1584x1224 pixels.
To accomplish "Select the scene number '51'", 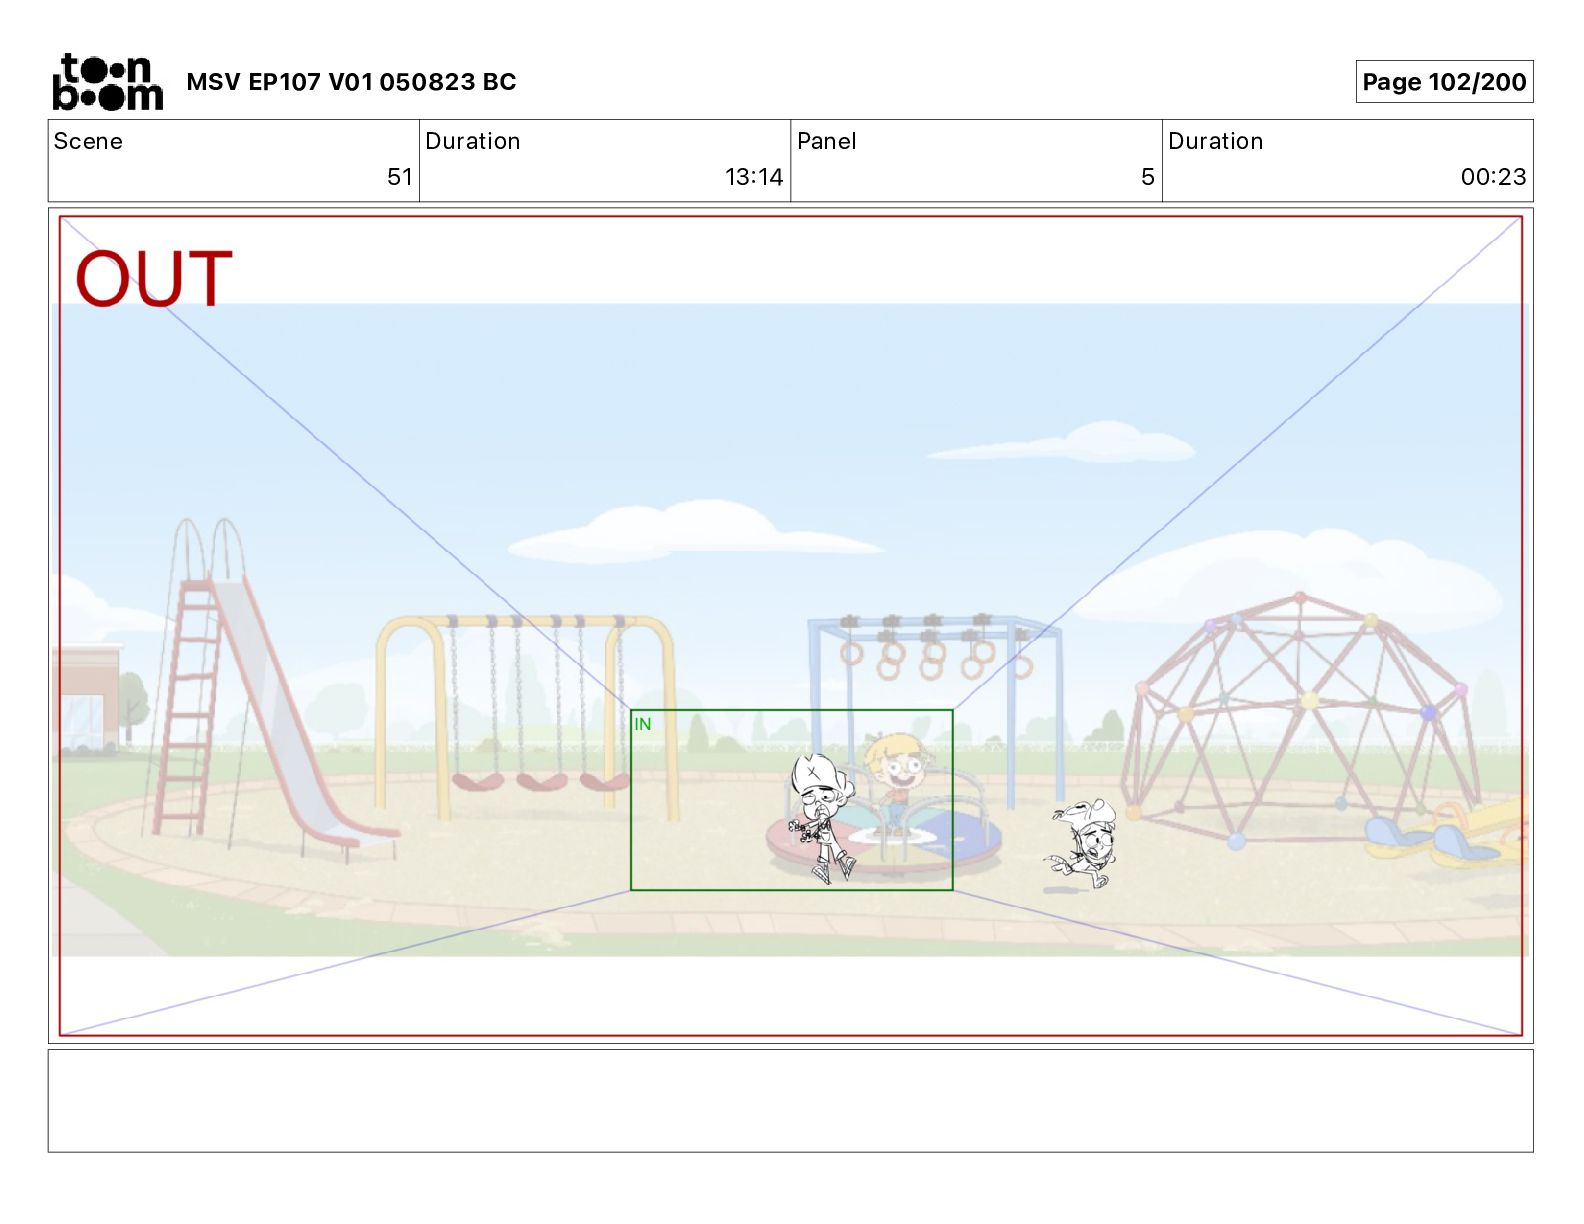I will pos(400,177).
